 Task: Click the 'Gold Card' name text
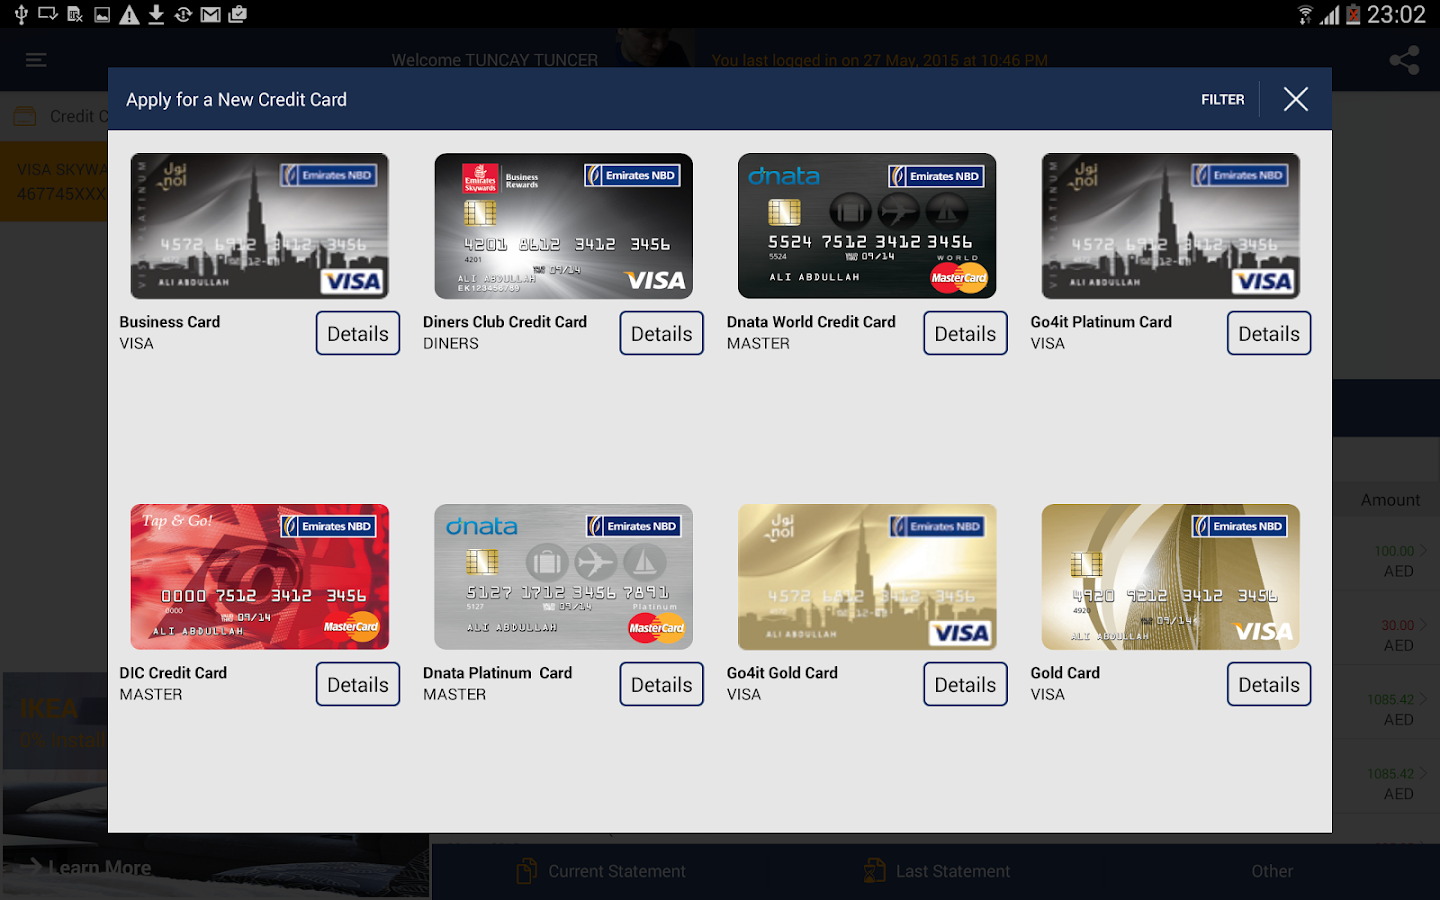pos(1065,673)
